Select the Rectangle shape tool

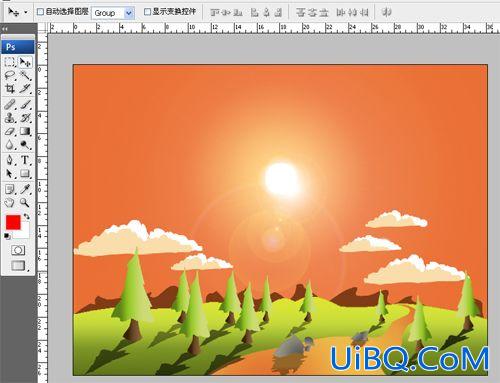pyautogui.click(x=25, y=174)
